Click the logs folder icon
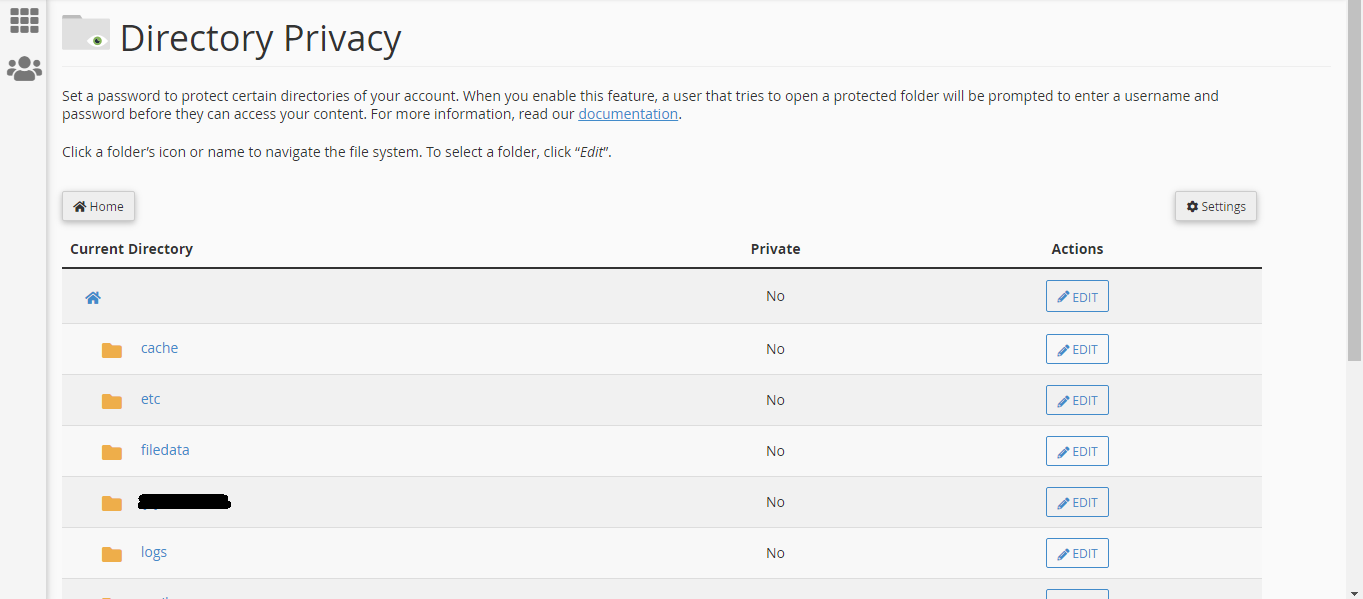The height and width of the screenshot is (599, 1363). click(112, 554)
